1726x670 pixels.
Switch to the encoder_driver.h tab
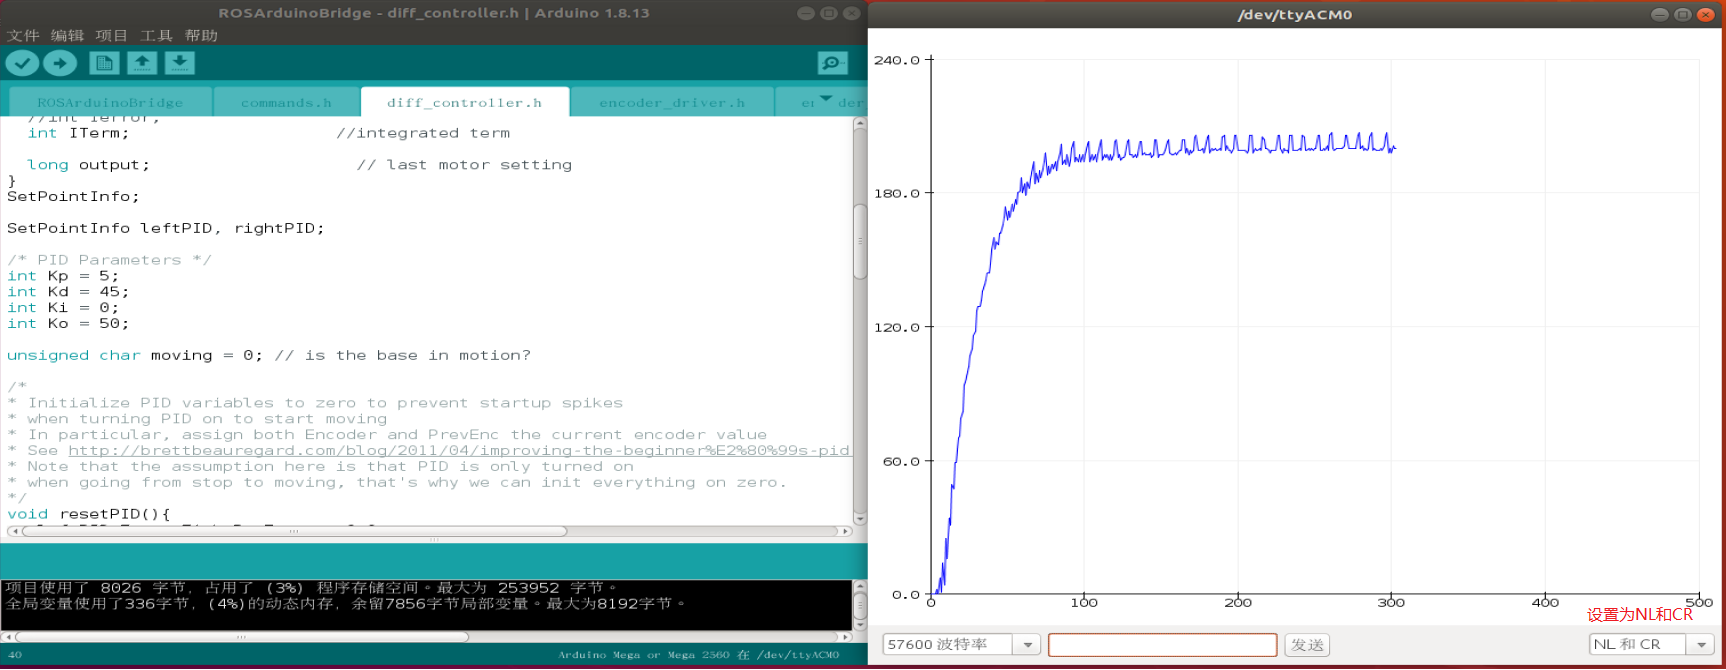671,102
